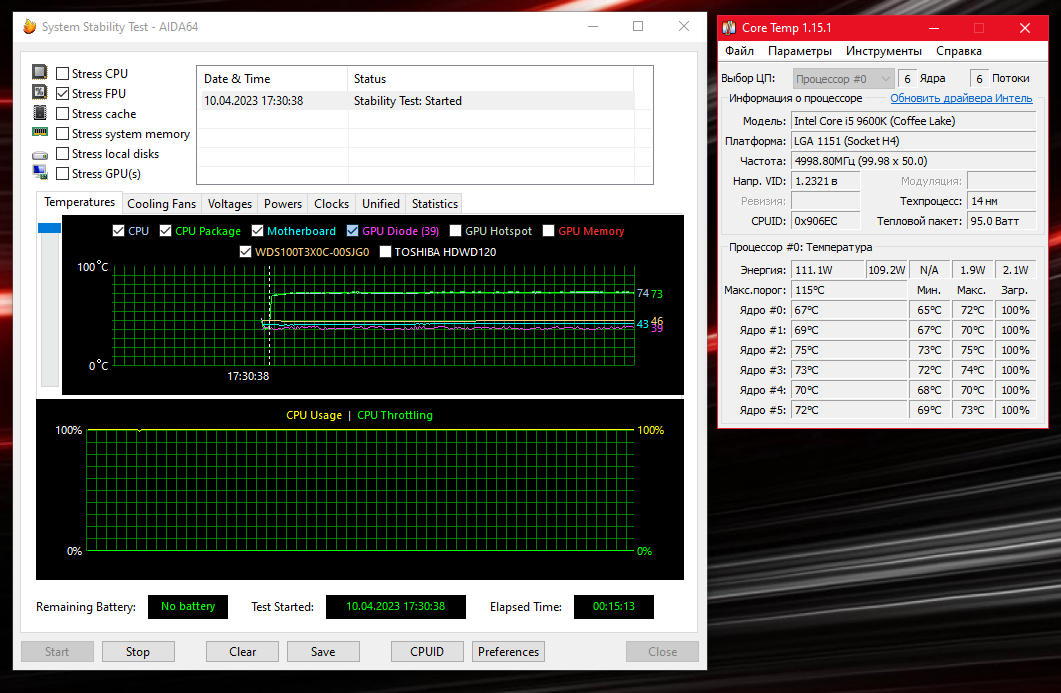
Task: Toggle the CPU temperature graph checkbox
Action: [x=118, y=231]
